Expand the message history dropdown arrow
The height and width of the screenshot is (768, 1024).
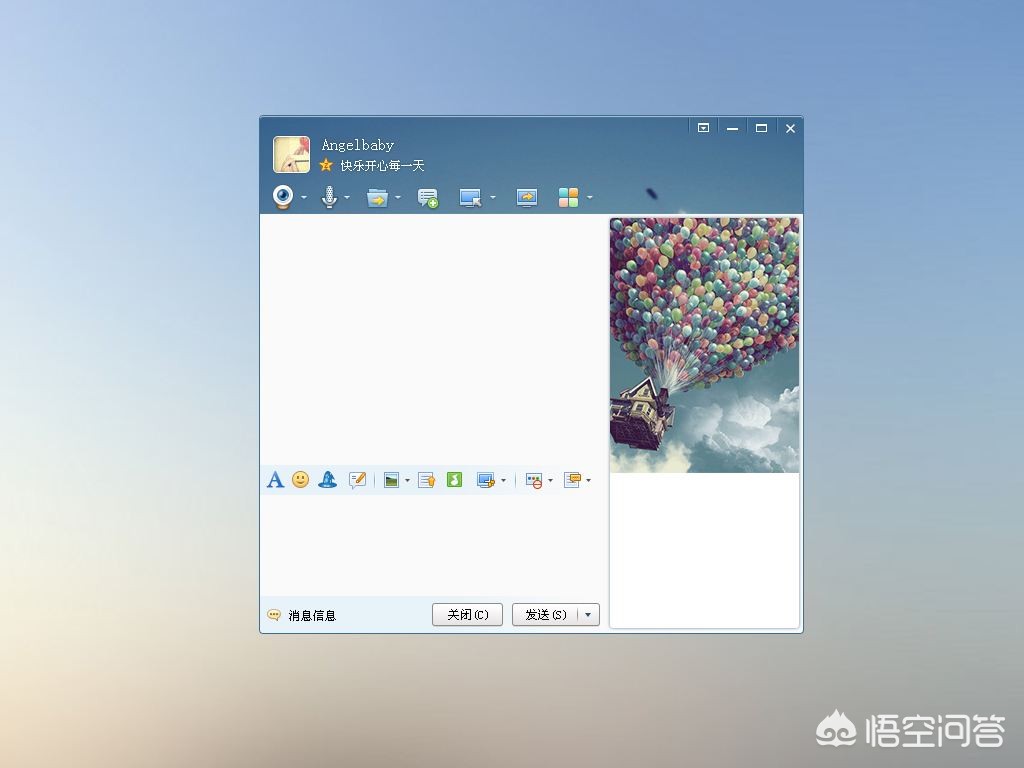pyautogui.click(x=588, y=481)
